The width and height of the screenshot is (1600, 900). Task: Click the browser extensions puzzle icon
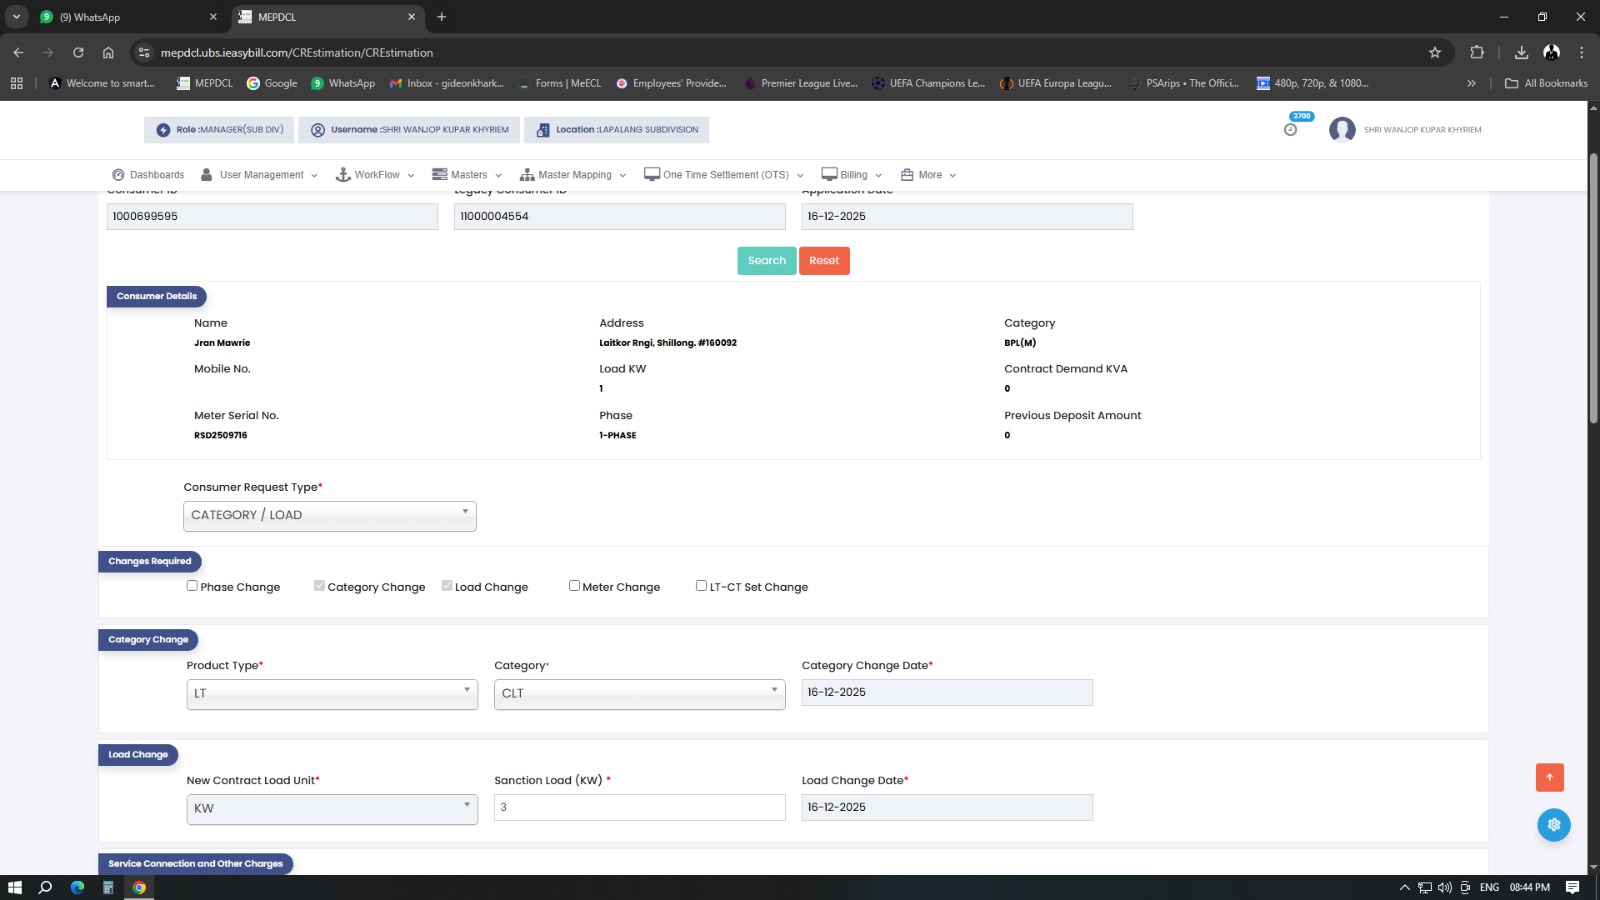coord(1477,53)
